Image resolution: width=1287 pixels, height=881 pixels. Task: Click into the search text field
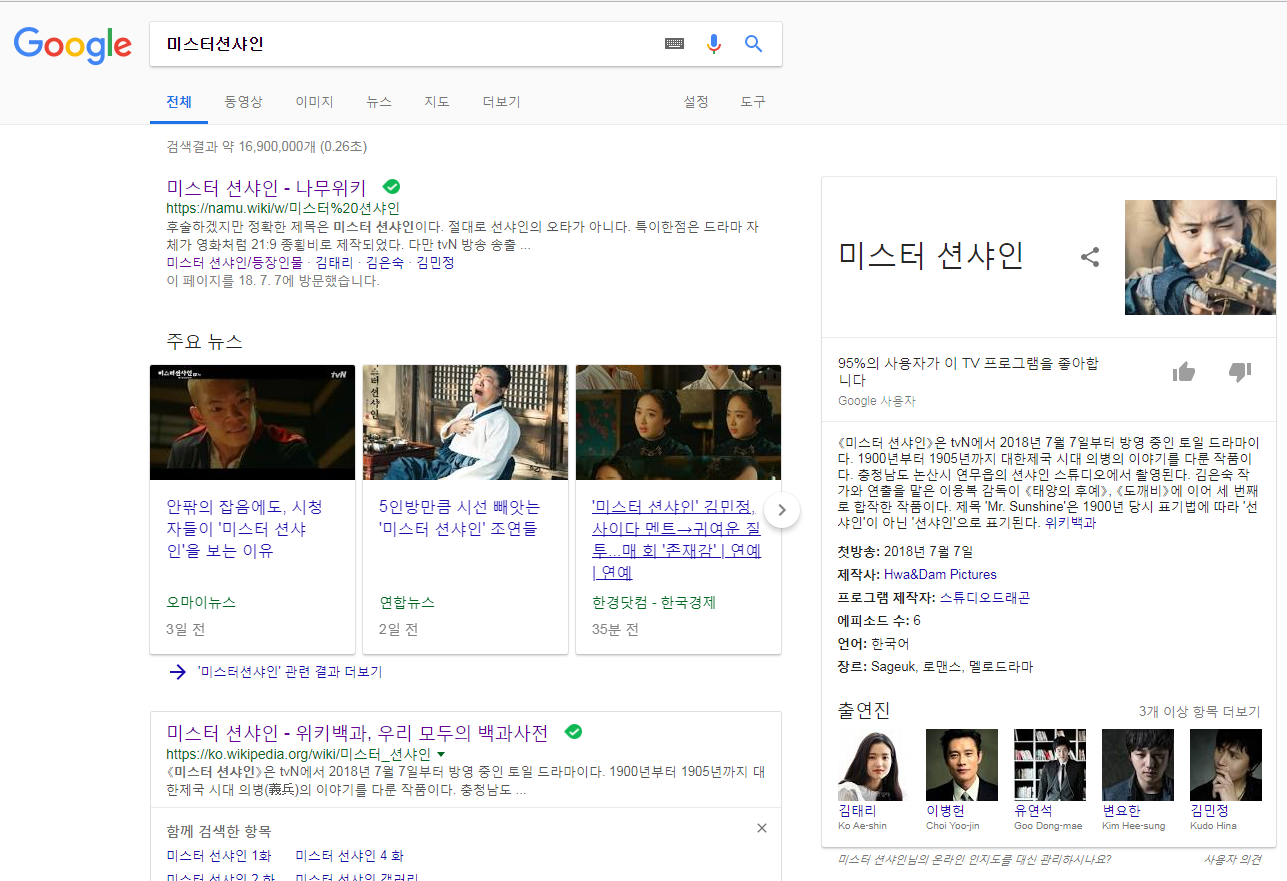tap(400, 44)
